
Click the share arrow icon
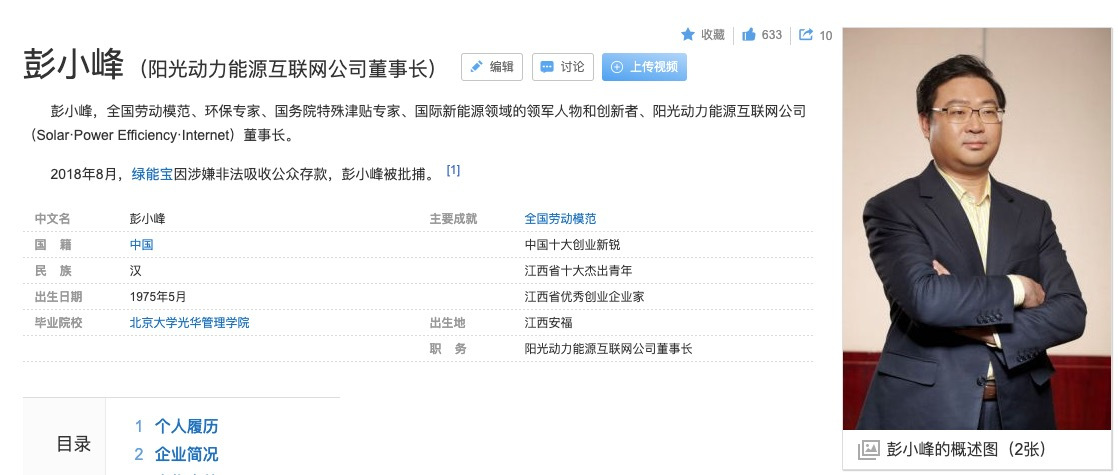806,34
